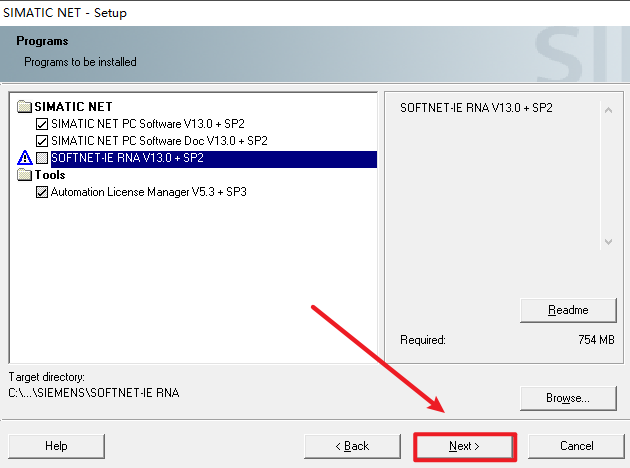Screen dimensions: 630x468
Task: Uncheck SIMATIC NET PC Software V13.0 + SP2
Action: [42, 124]
